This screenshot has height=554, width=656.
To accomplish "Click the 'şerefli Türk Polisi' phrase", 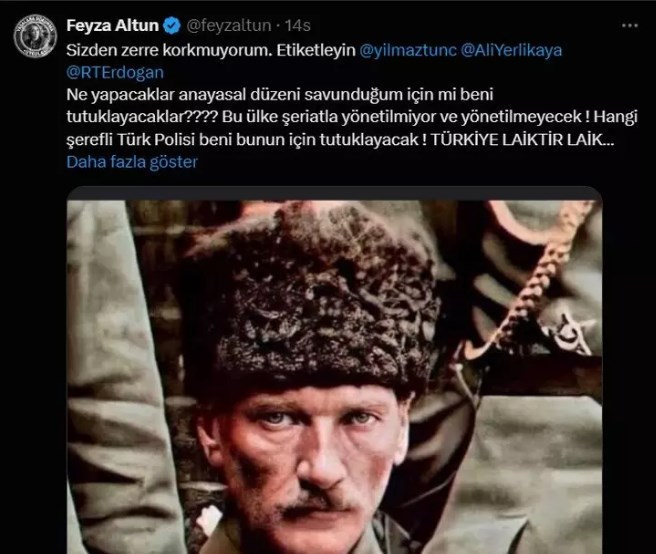I will pos(131,140).
